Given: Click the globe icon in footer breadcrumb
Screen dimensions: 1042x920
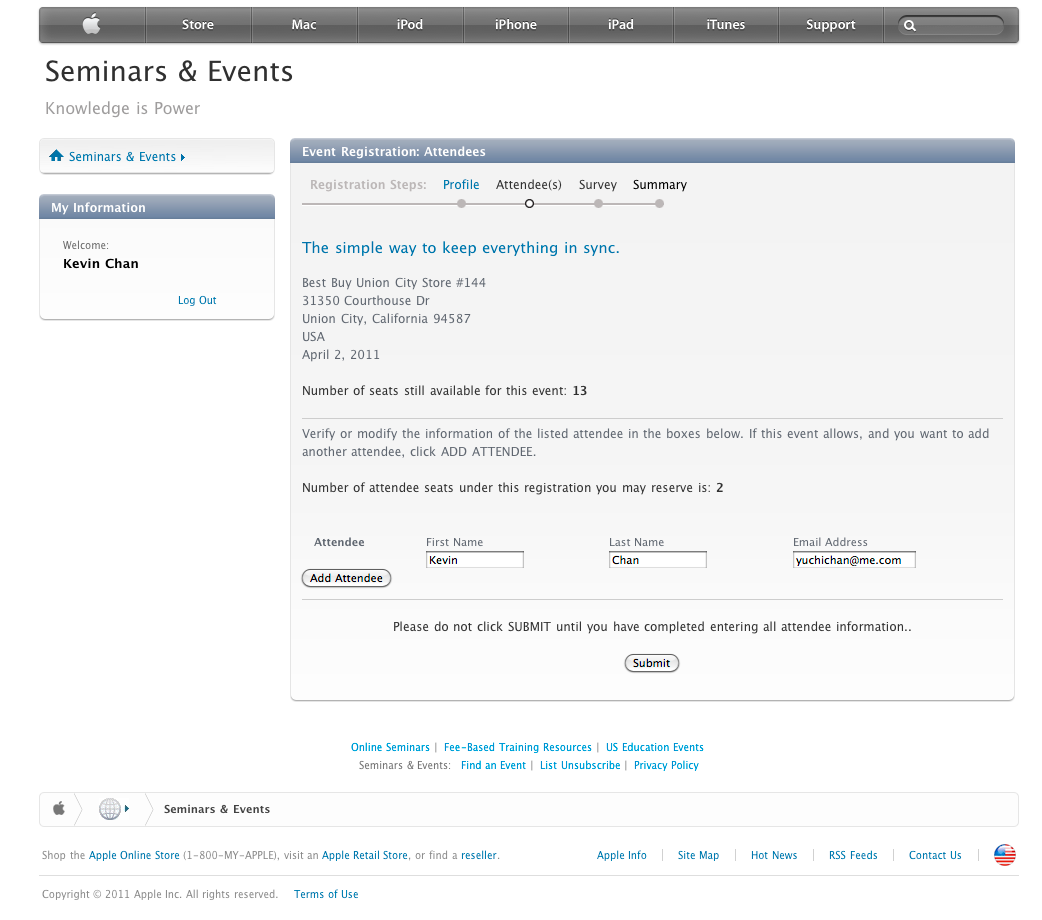Looking at the screenshot, I should (110, 809).
